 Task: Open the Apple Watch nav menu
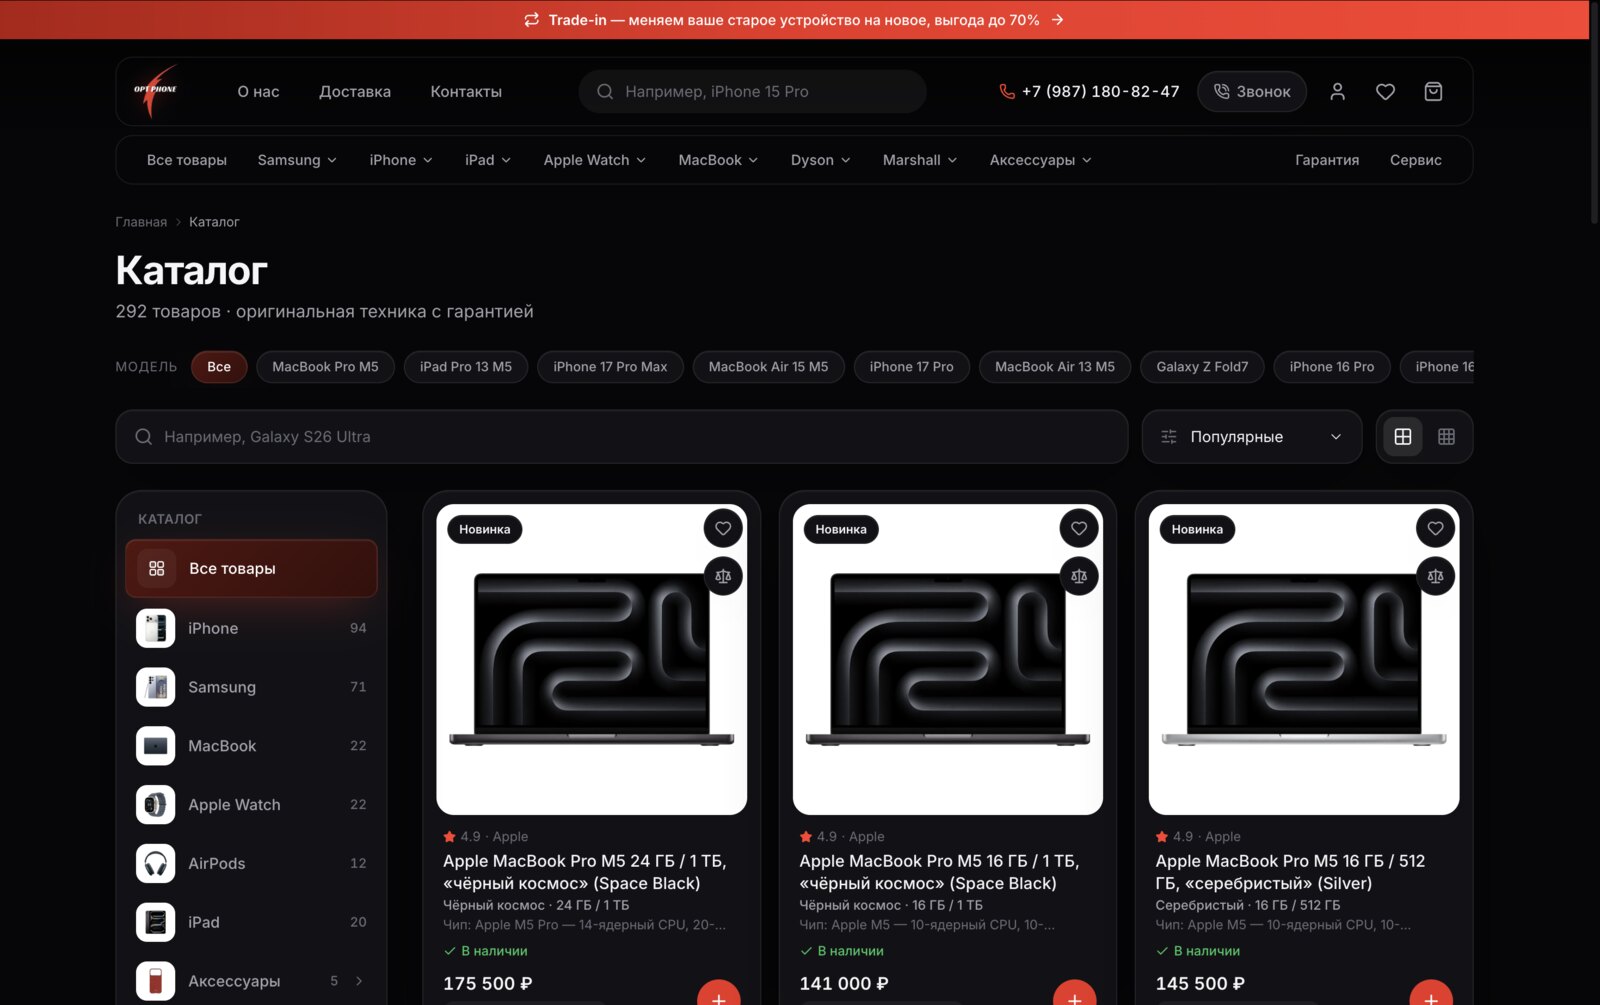pos(595,160)
